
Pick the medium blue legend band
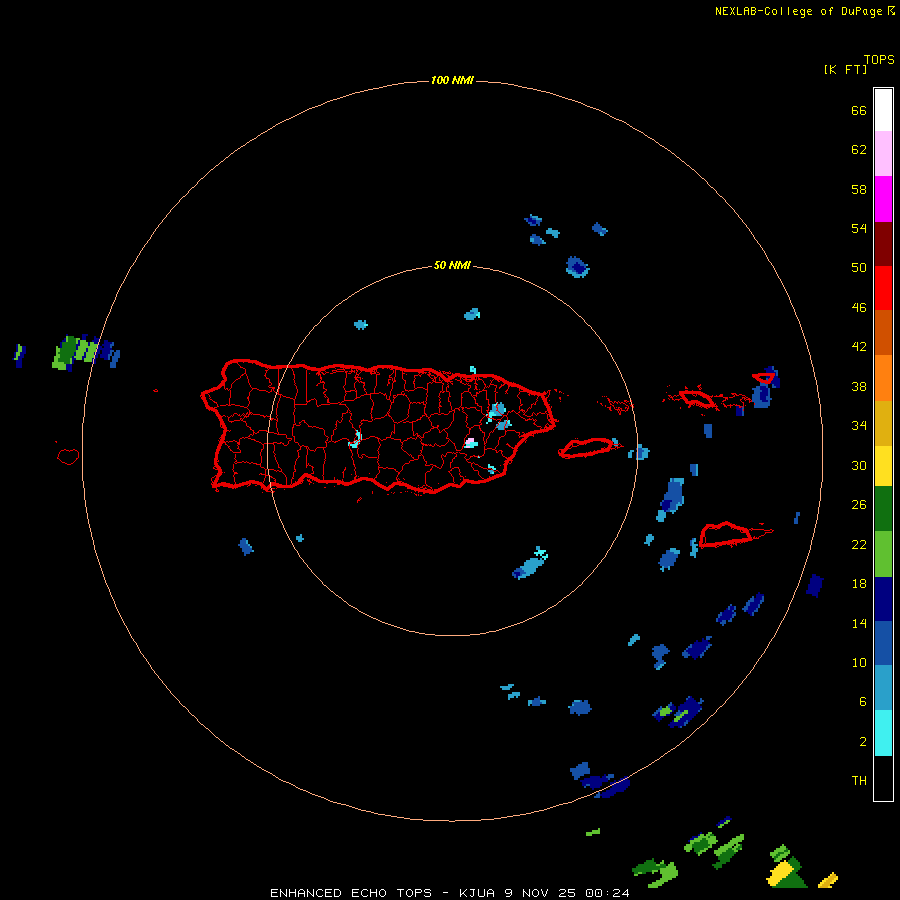tap(883, 643)
